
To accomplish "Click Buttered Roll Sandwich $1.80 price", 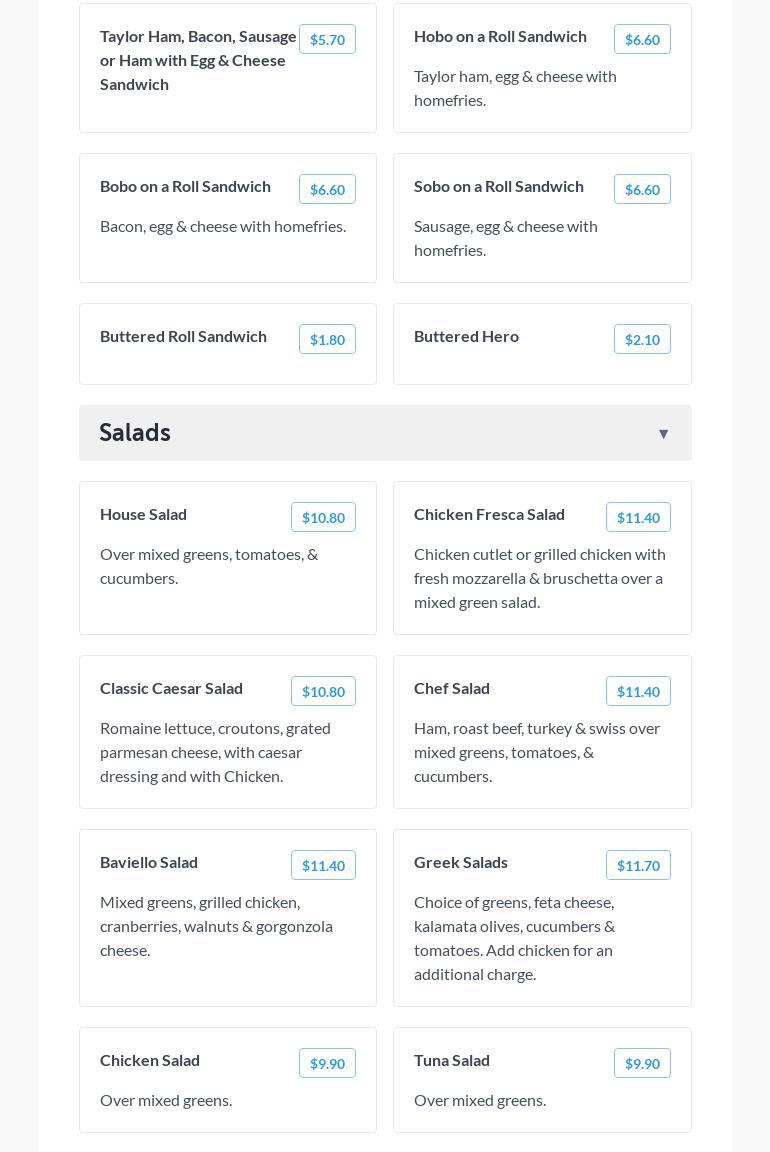I will pyautogui.click(x=327, y=340).
